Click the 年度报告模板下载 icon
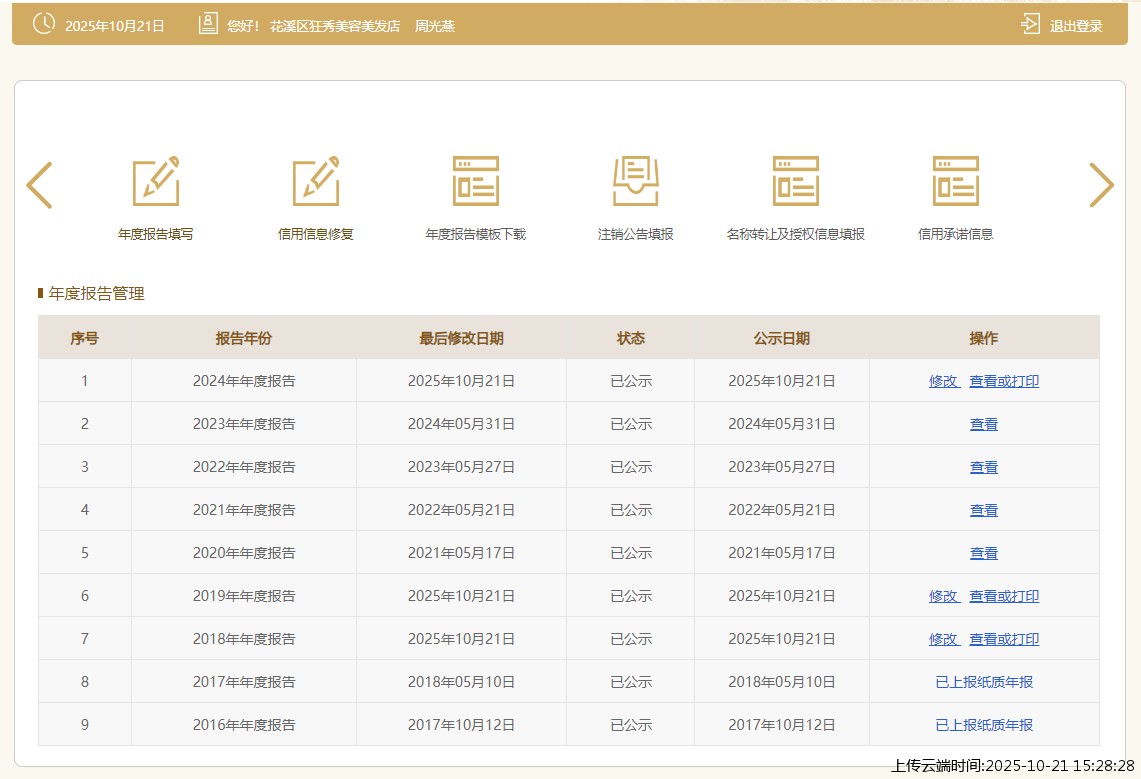The height and width of the screenshot is (779, 1141). click(476, 182)
